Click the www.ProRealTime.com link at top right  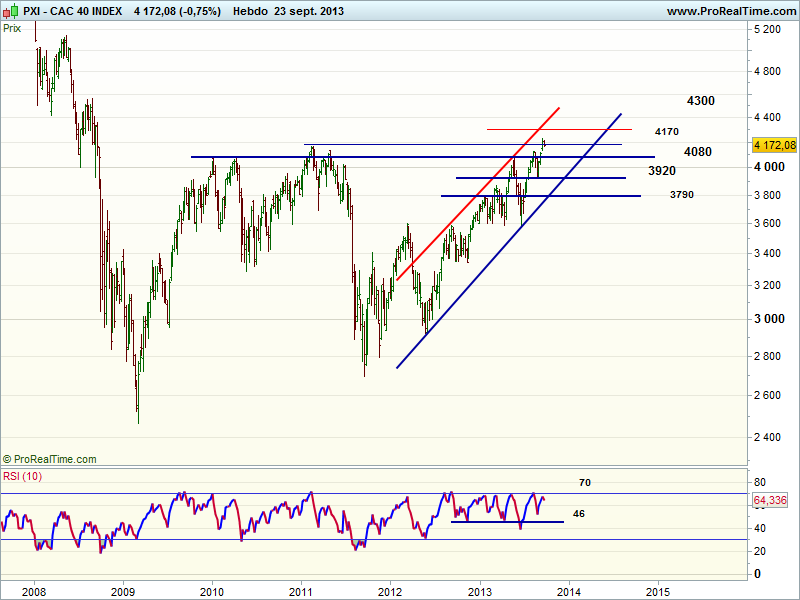(x=730, y=10)
